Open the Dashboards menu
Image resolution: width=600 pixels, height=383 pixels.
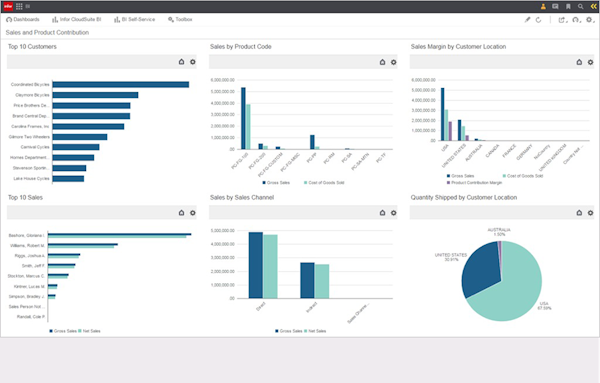[x=23, y=19]
